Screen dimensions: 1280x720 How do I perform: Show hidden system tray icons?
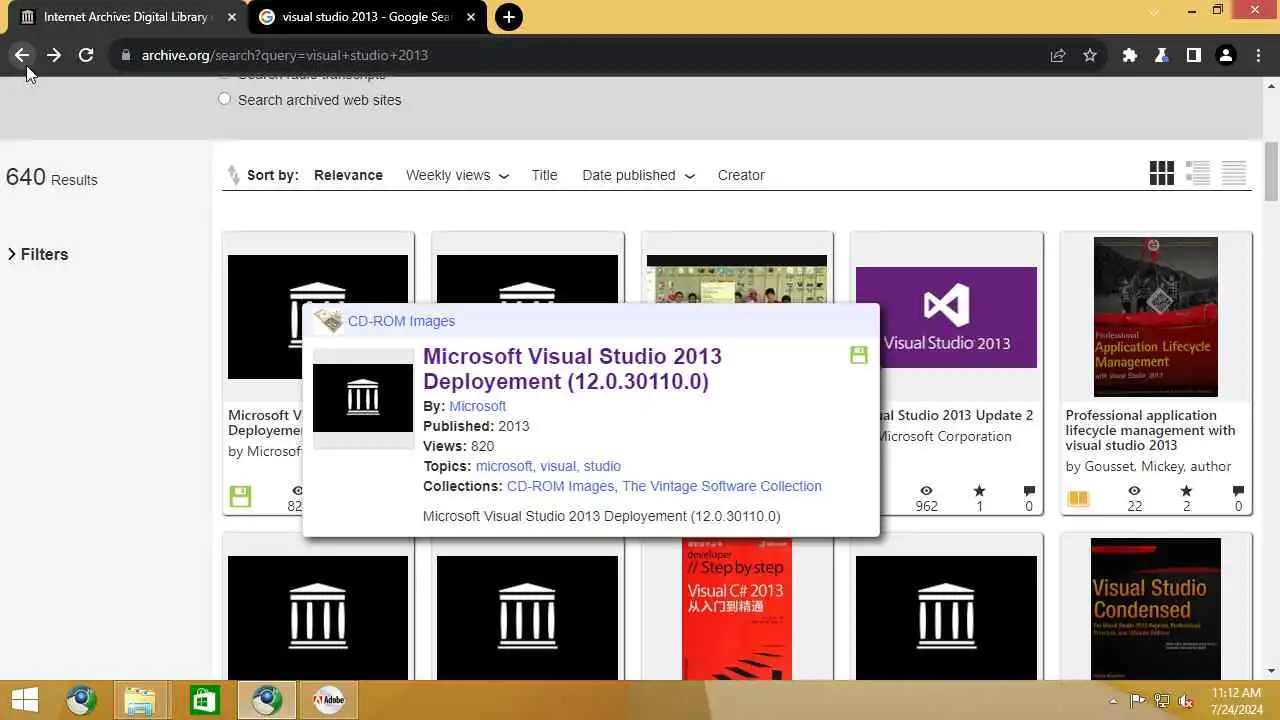[1113, 701]
